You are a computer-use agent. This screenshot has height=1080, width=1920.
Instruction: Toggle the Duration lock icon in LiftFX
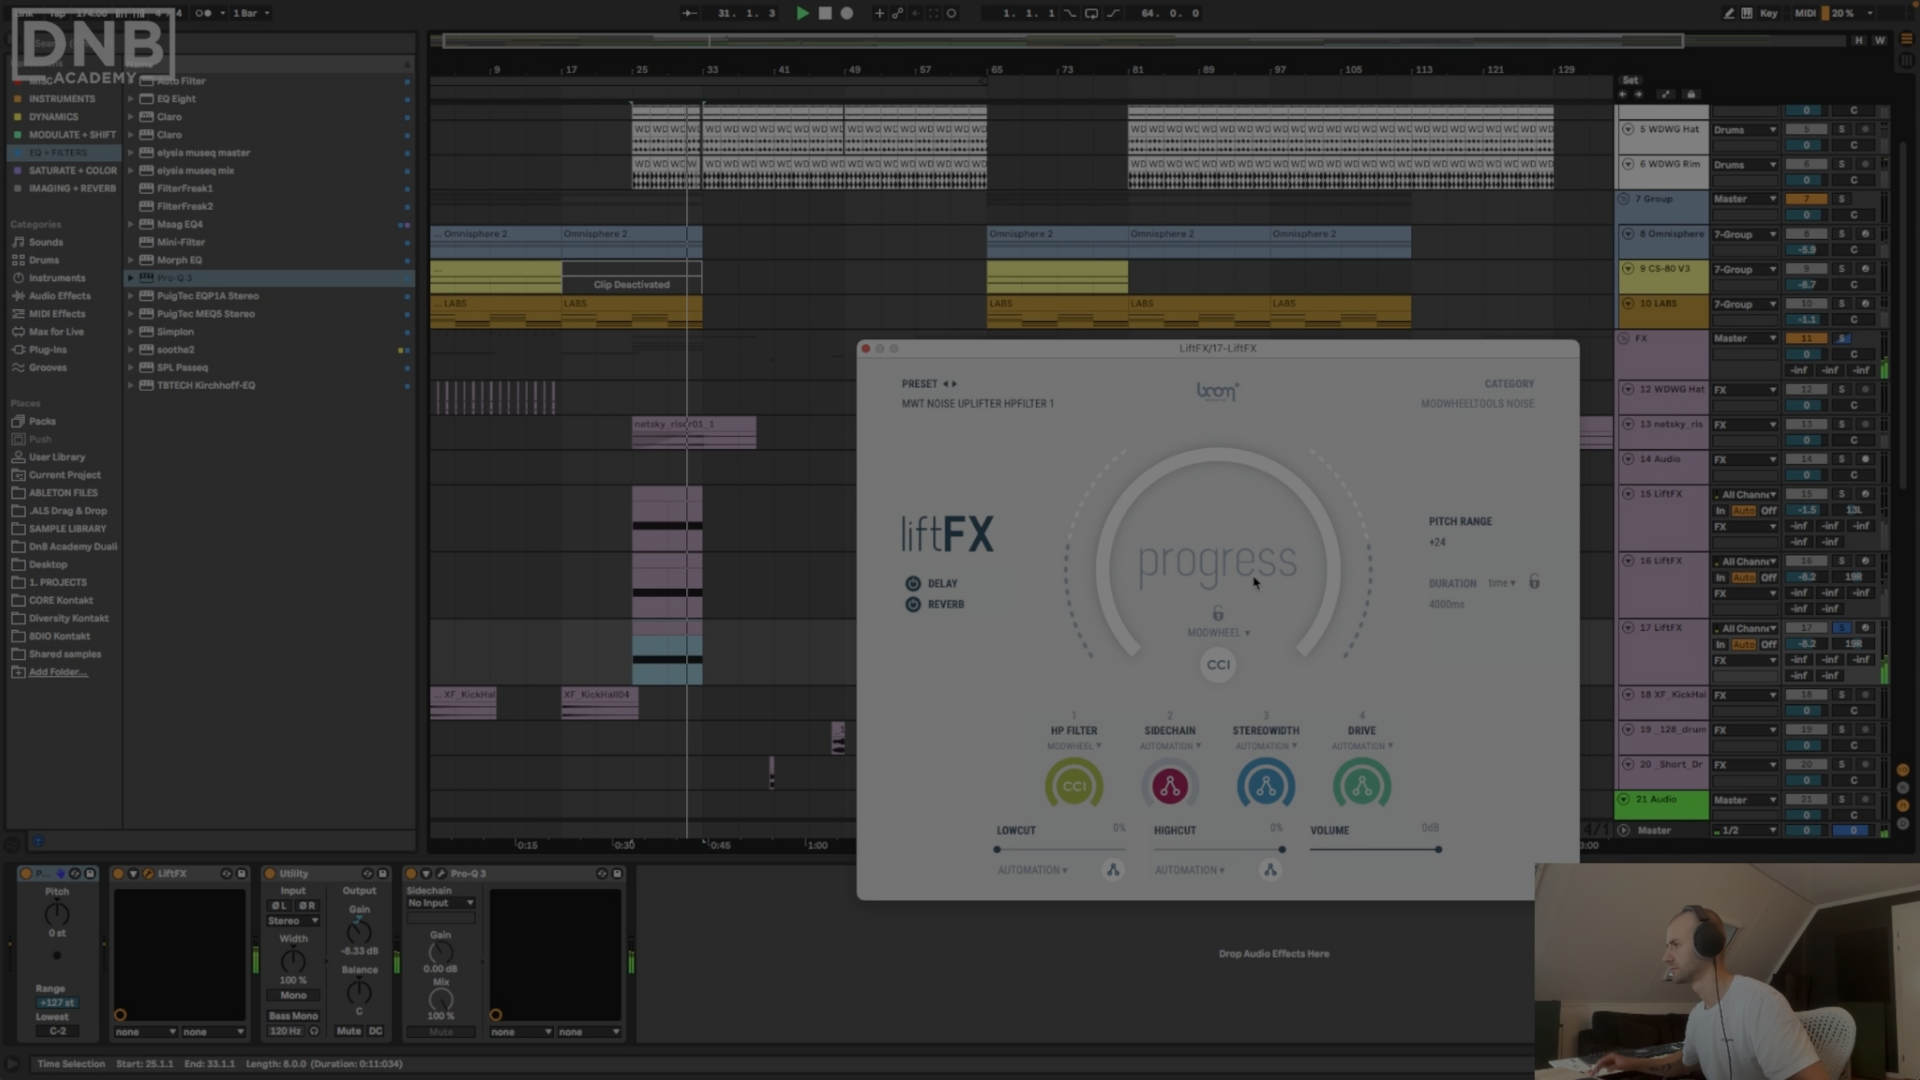pyautogui.click(x=1534, y=582)
